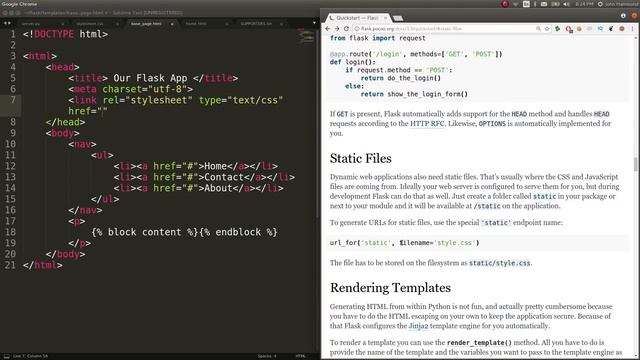Close the home.html tab
The image size is (640, 360).
227,24
